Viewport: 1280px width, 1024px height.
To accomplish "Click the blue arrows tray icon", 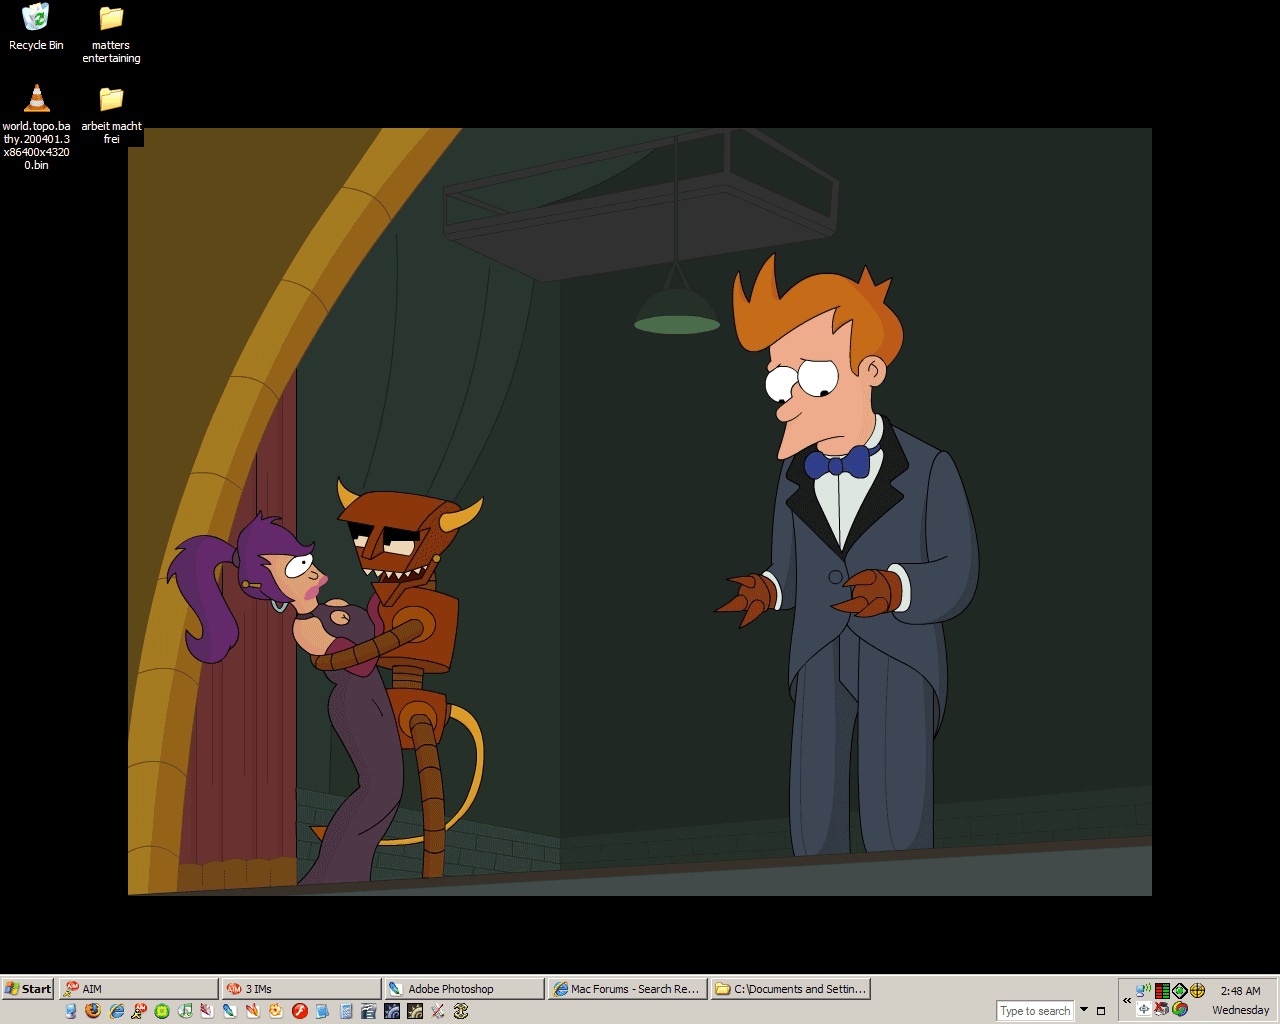I will (1144, 1009).
